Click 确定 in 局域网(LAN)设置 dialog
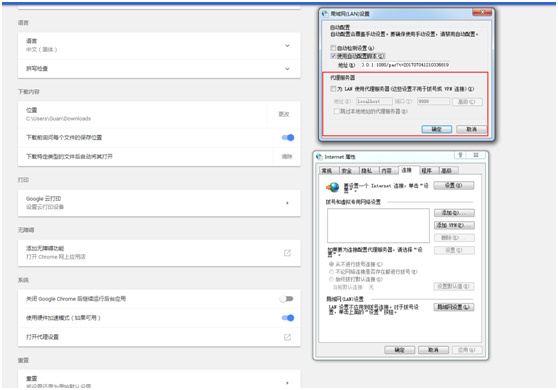558x390 pixels. [x=437, y=129]
